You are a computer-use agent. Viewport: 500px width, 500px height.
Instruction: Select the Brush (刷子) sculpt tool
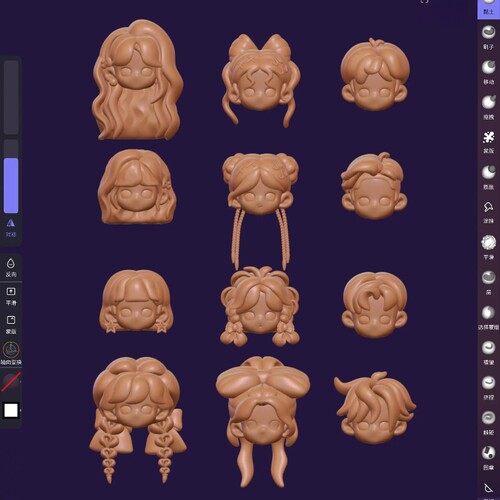click(488, 37)
